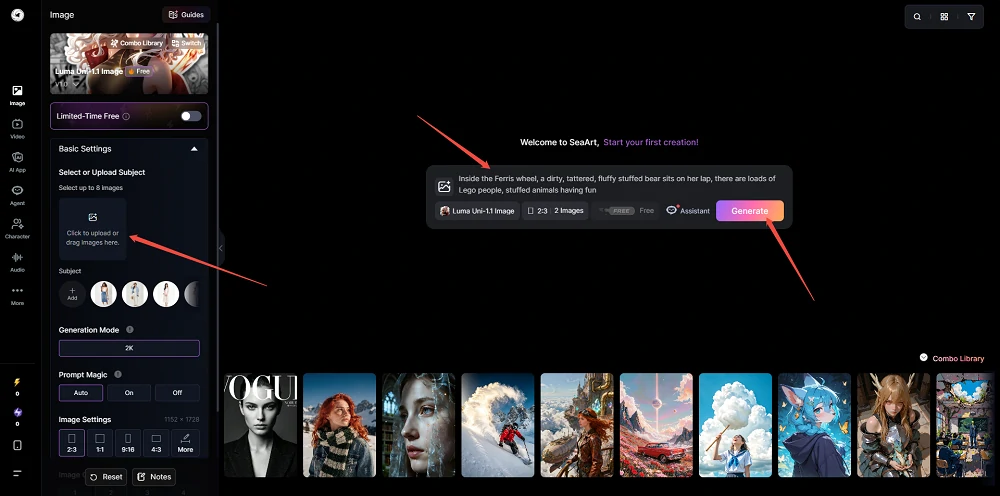Click the Add subject plus button
Screen dimensions: 1000x496
[x=72, y=294]
